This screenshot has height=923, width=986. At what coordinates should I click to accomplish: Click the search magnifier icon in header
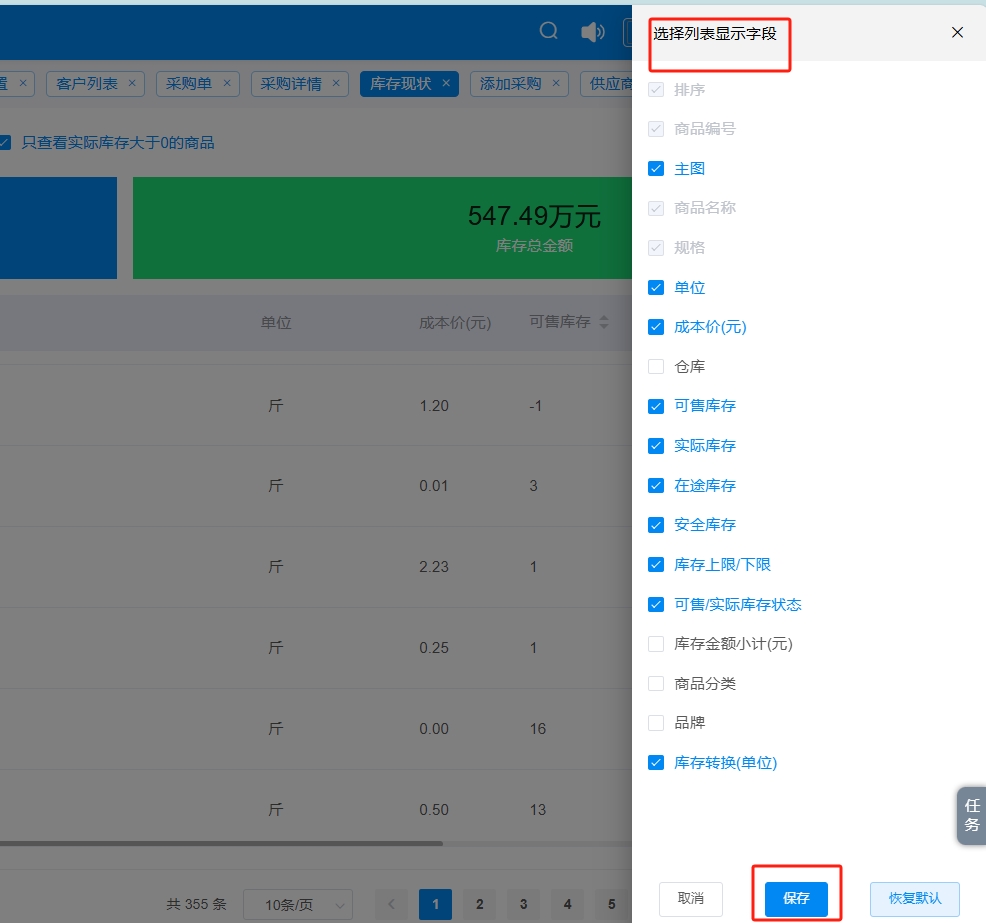coord(548,31)
